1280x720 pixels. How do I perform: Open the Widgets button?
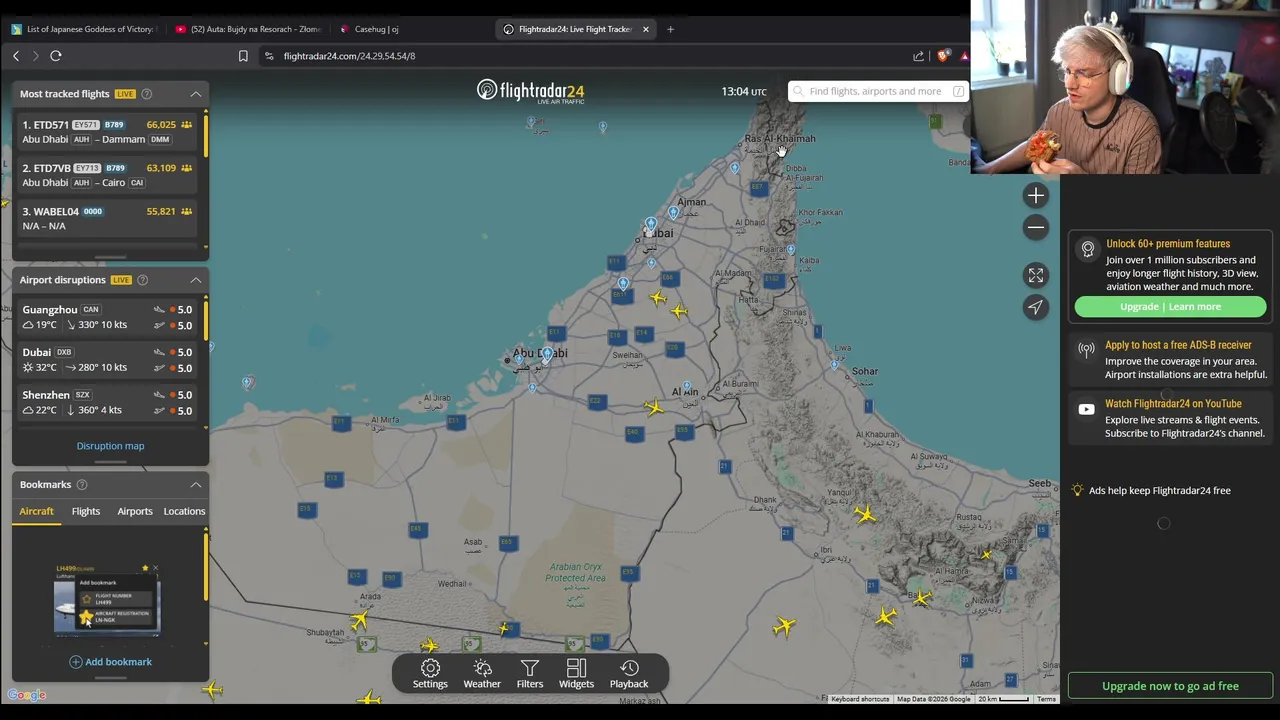click(x=576, y=674)
